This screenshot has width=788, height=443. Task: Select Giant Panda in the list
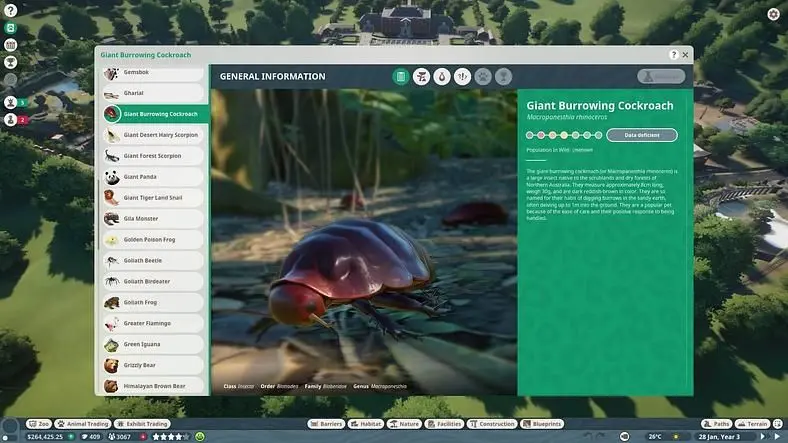[x=154, y=177]
